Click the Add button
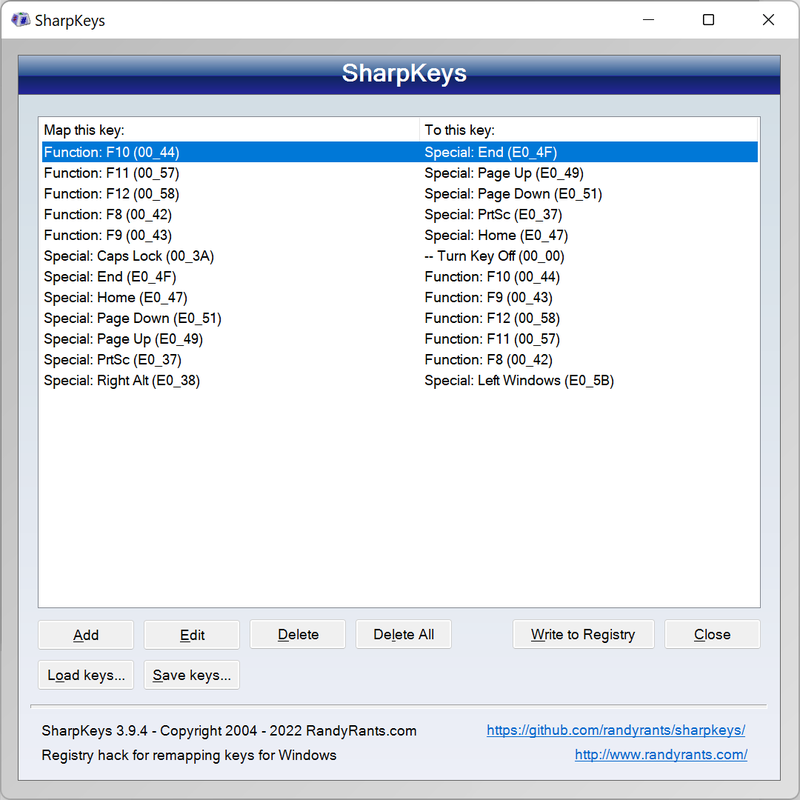 (x=86, y=635)
